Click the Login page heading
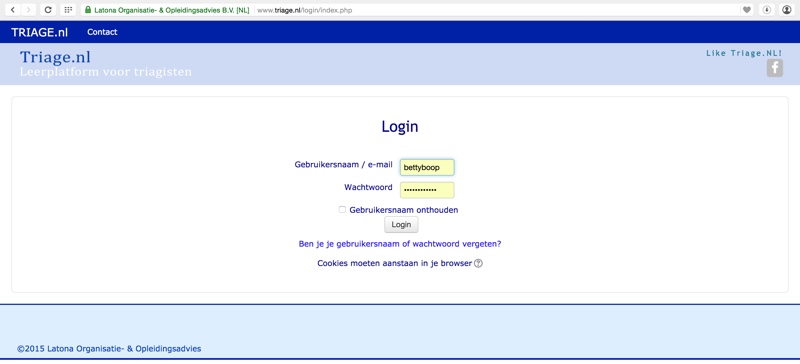Screen dimensions: 800x364 point(400,127)
